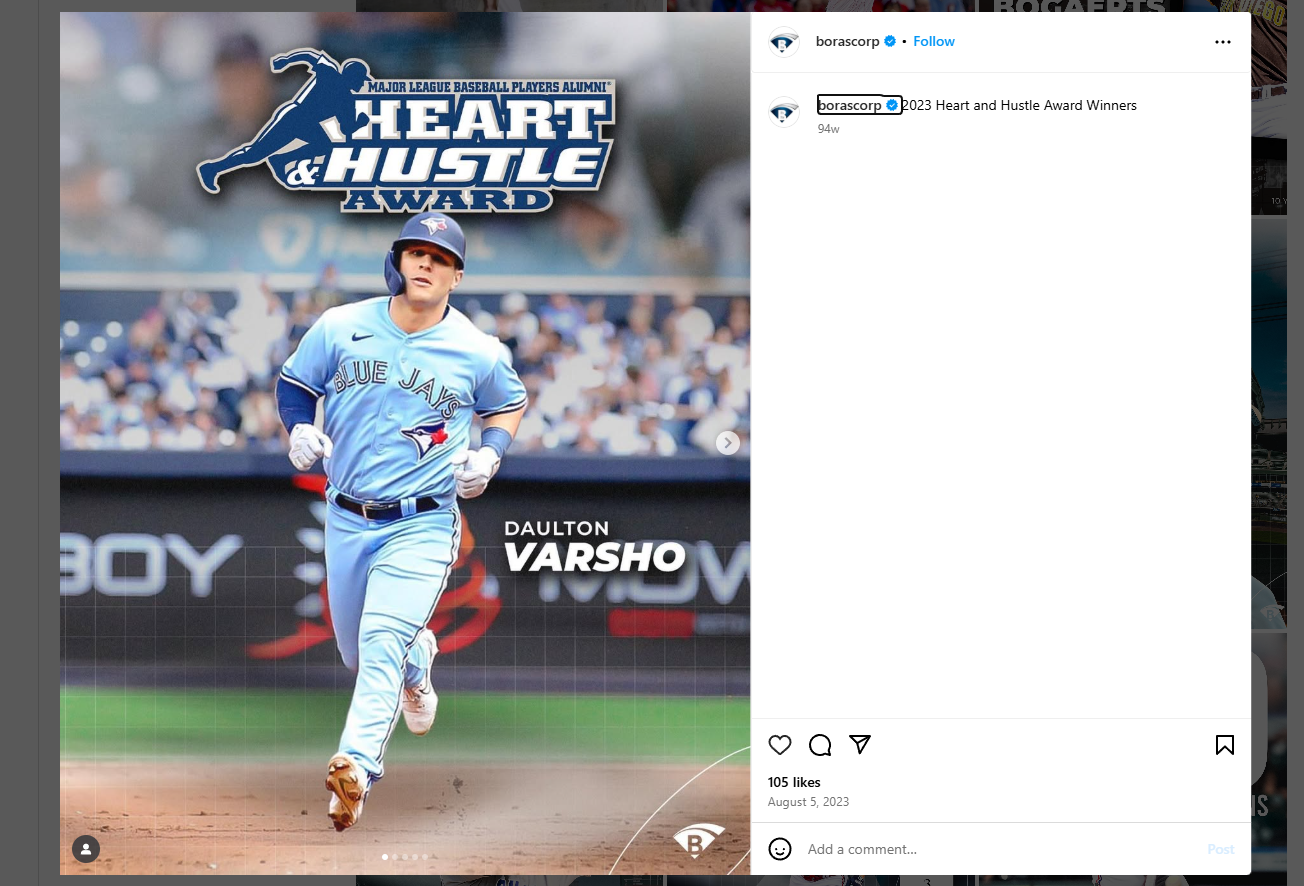Image resolution: width=1304 pixels, height=886 pixels.
Task: Open the three-dot more options menu
Action: coord(1223,42)
